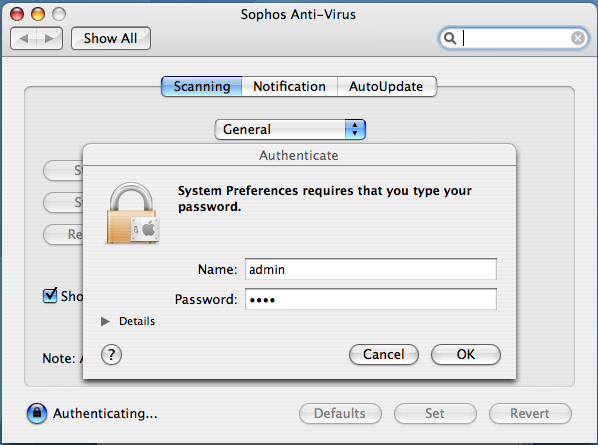The height and width of the screenshot is (445, 598).
Task: Click into the Password field
Action: tap(371, 299)
